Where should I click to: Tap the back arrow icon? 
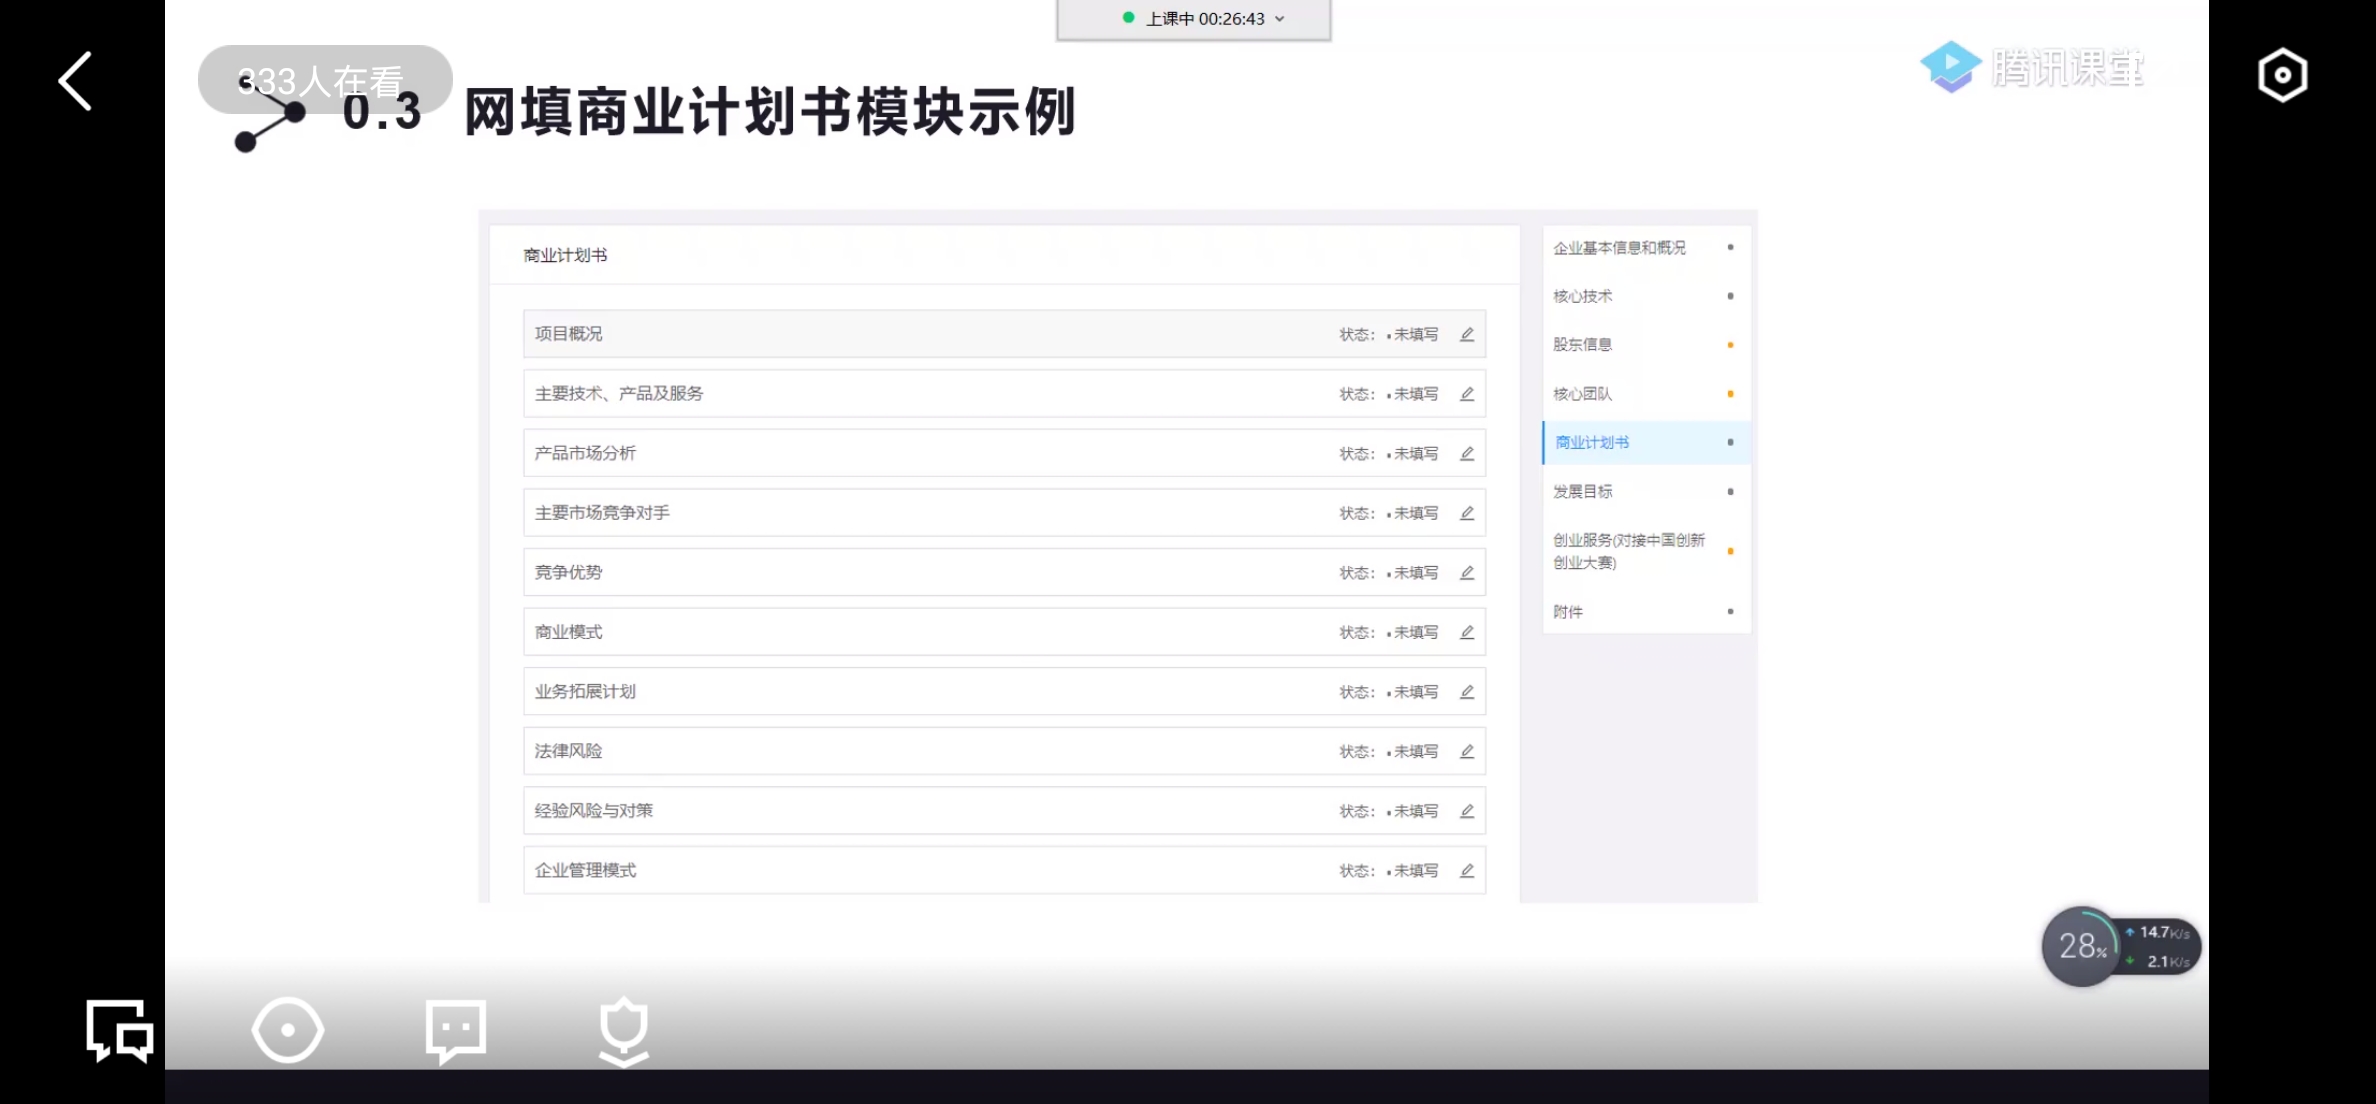coord(76,81)
